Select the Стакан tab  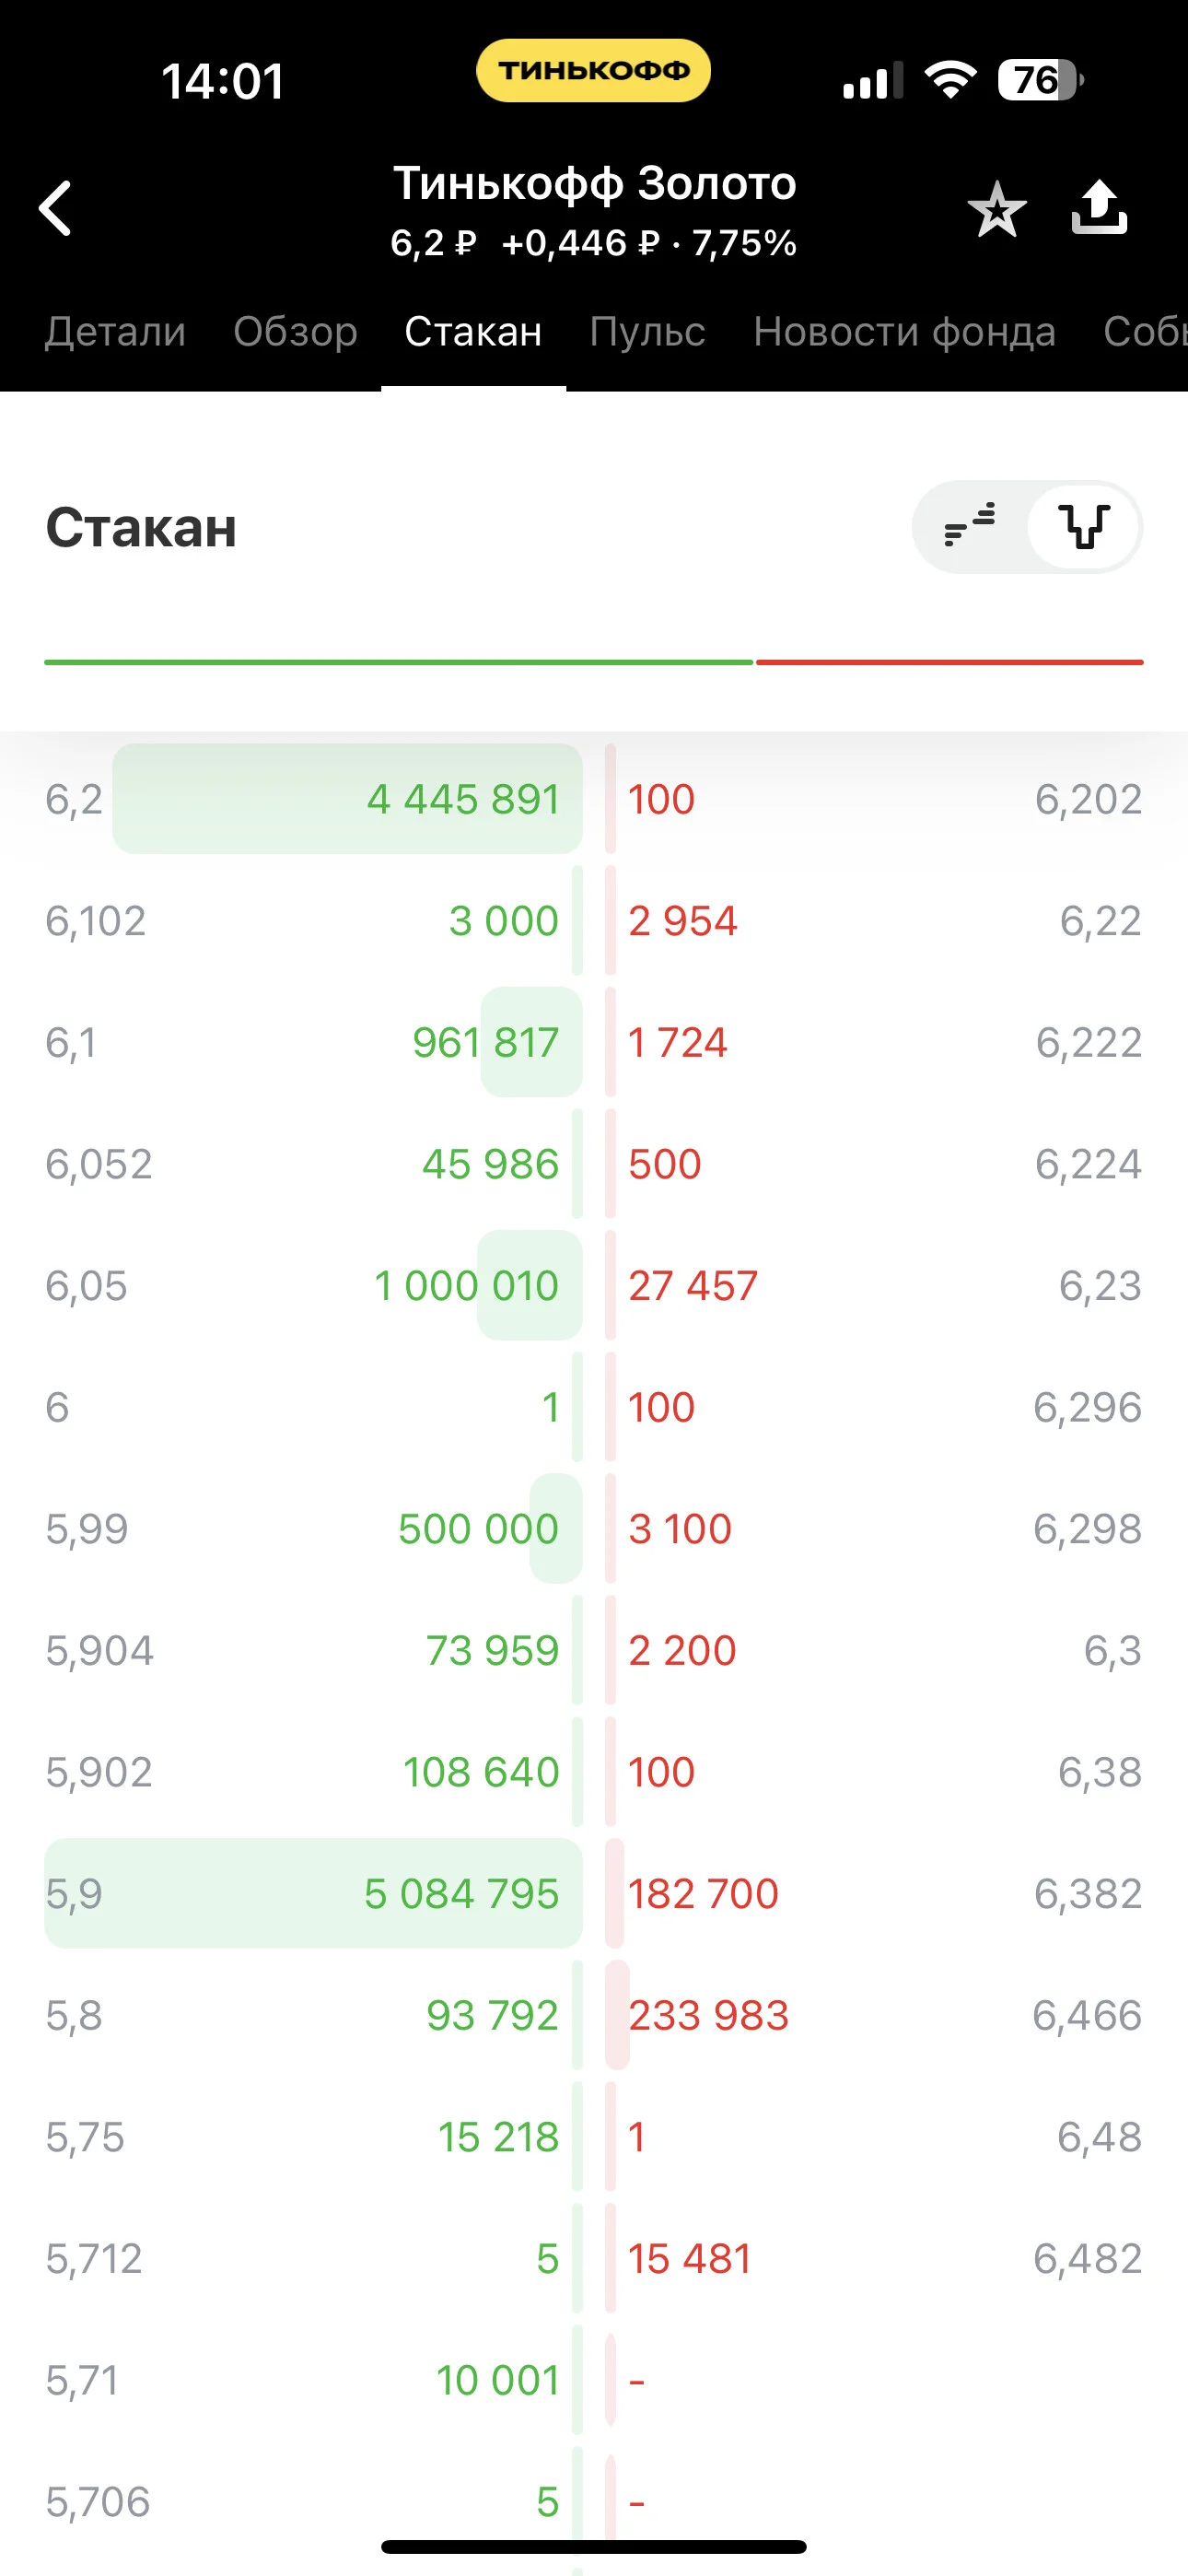click(x=473, y=331)
